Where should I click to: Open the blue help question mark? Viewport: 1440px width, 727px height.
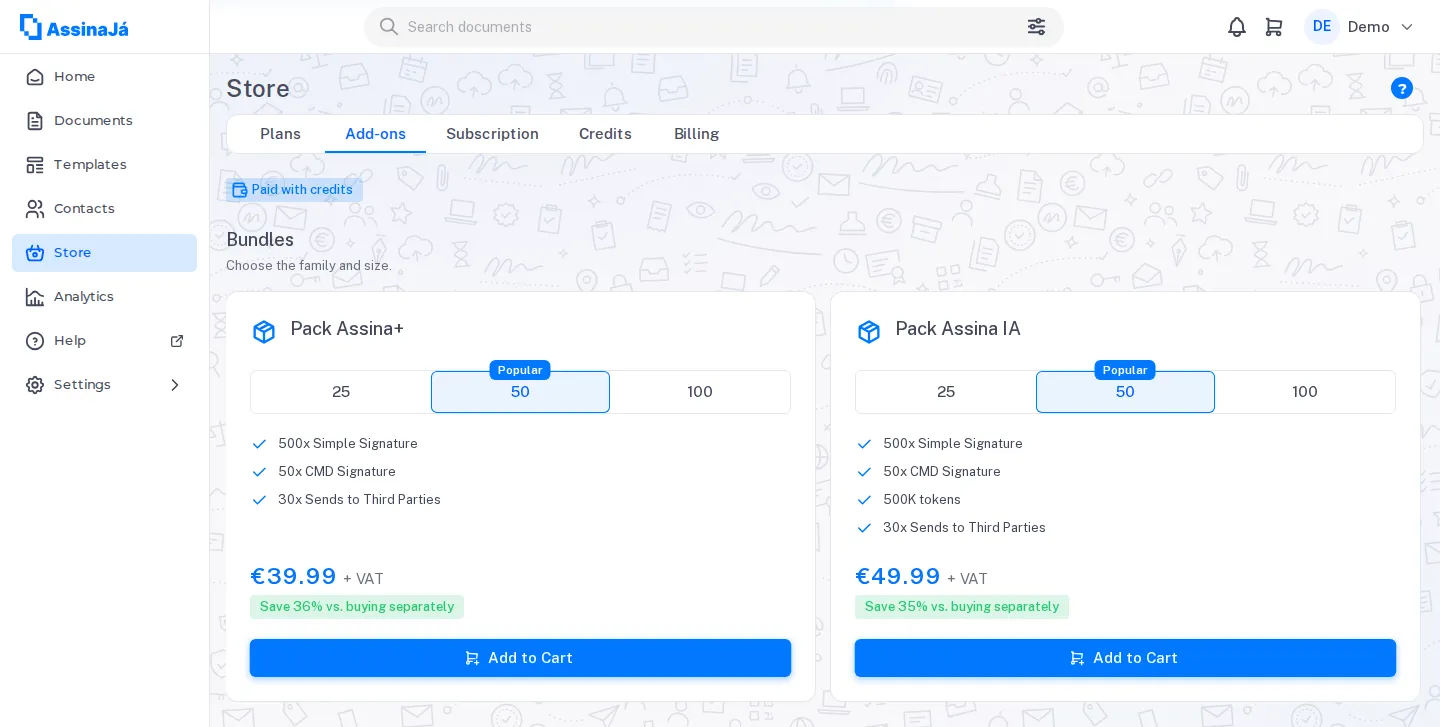tap(1402, 88)
